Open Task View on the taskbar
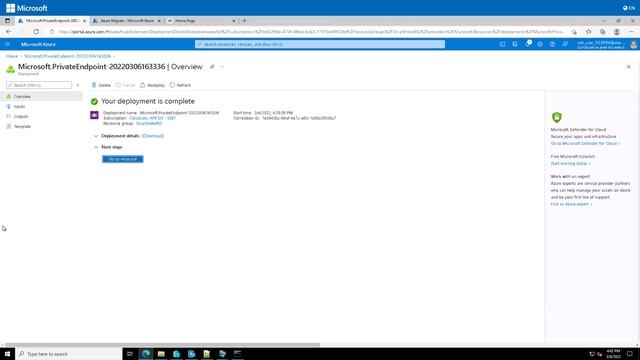This screenshot has height=360, width=640. pos(130,354)
